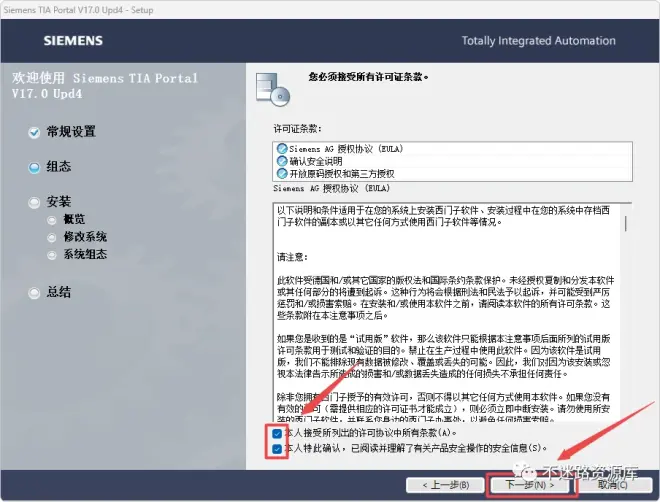Select 修改系统 sub-step
This screenshot has width=660, height=502.
[x=85, y=237]
